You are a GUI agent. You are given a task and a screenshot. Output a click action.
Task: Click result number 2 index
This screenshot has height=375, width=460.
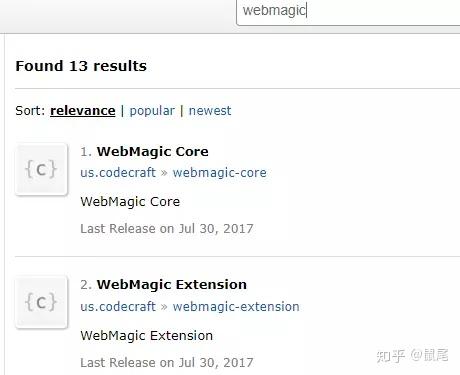[x=86, y=285]
